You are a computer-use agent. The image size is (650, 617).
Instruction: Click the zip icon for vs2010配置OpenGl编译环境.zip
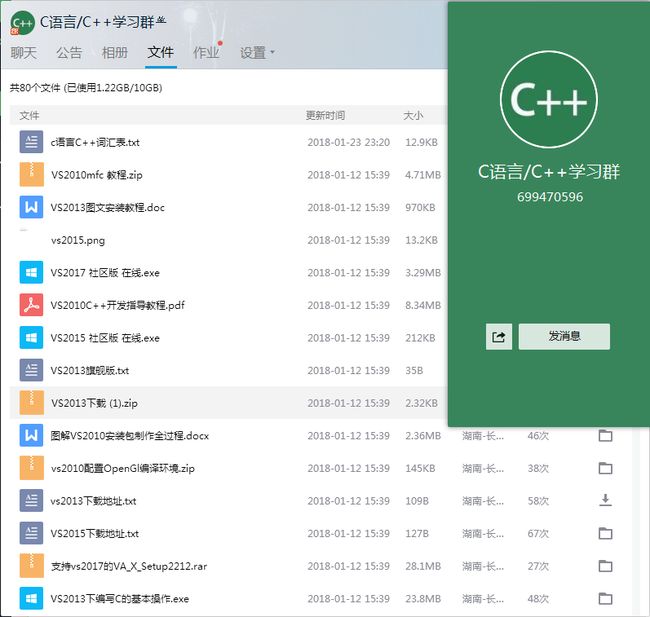click(31, 468)
